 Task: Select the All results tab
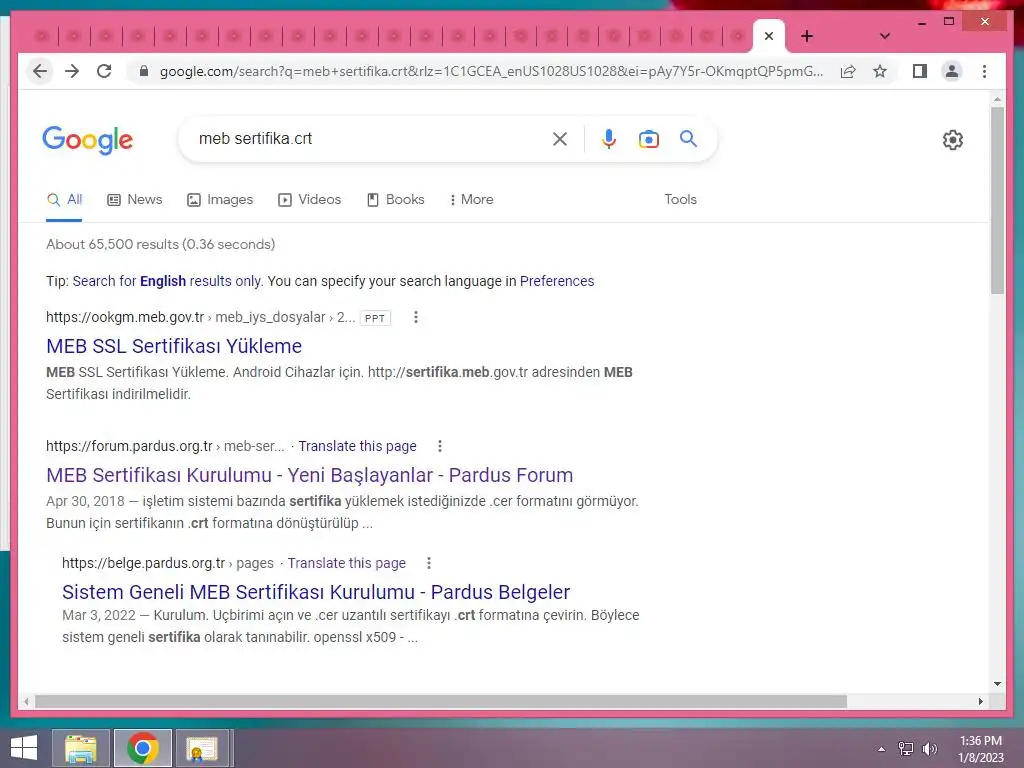click(x=64, y=200)
